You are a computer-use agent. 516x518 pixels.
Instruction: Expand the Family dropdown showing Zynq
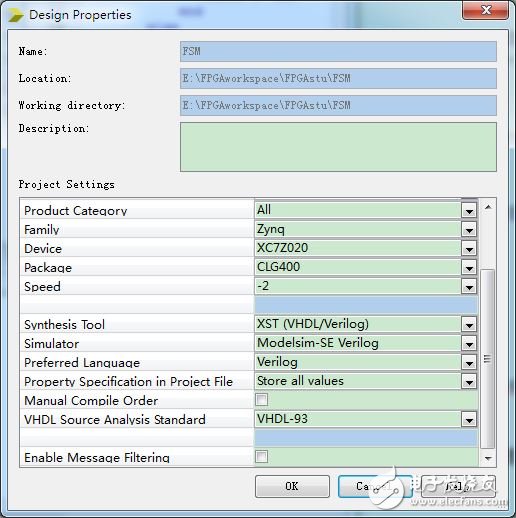pyautogui.click(x=469, y=230)
